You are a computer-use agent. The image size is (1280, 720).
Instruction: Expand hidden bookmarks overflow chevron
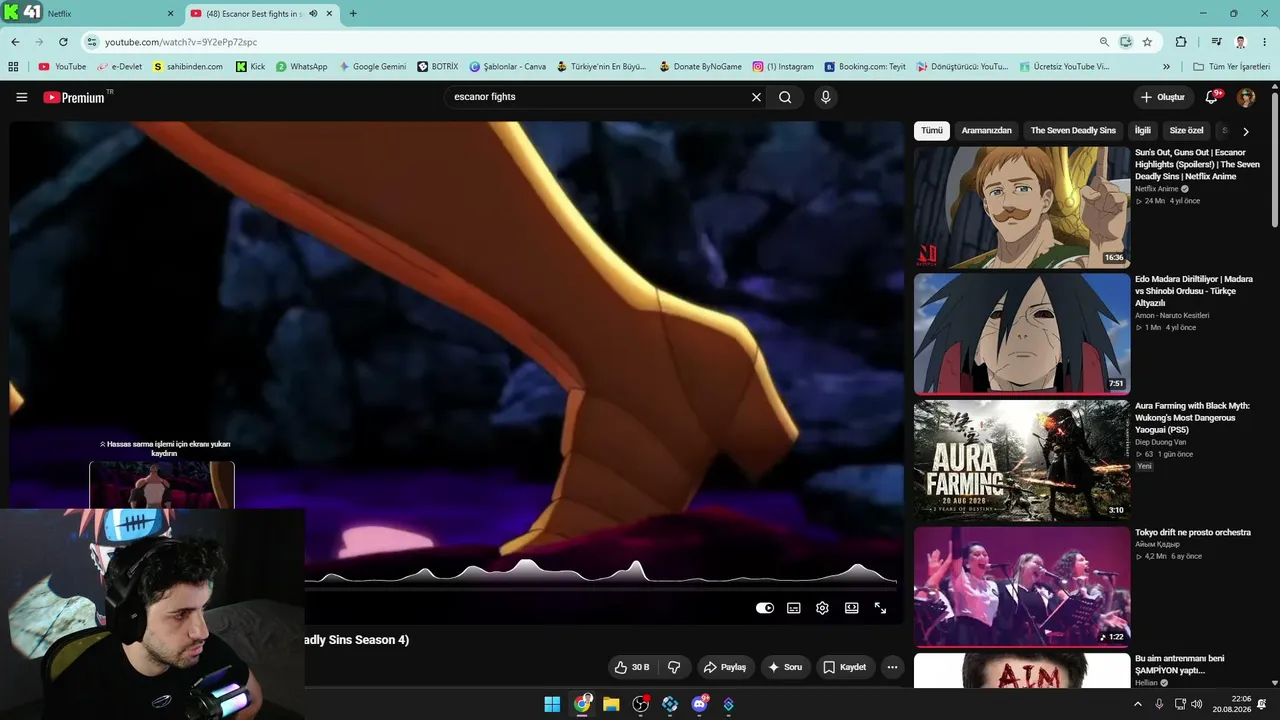tap(1166, 67)
